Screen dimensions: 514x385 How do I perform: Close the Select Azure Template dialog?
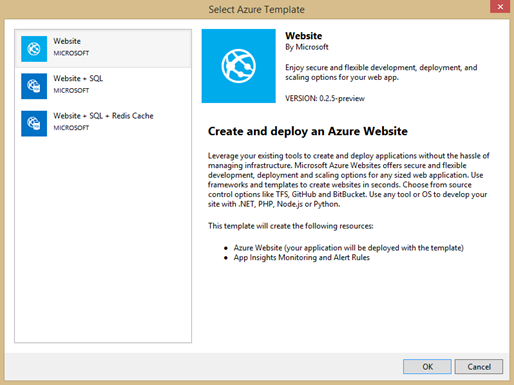pyautogui.click(x=500, y=6)
